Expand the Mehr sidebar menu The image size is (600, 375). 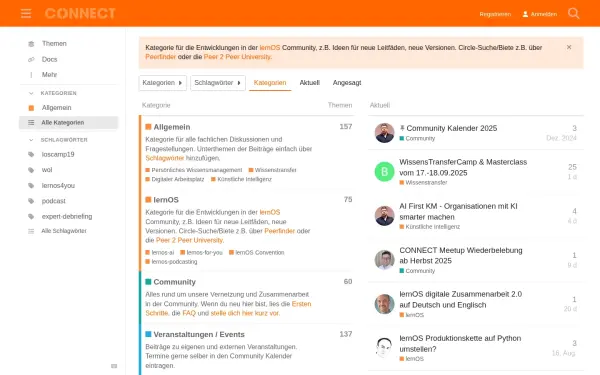[49, 75]
